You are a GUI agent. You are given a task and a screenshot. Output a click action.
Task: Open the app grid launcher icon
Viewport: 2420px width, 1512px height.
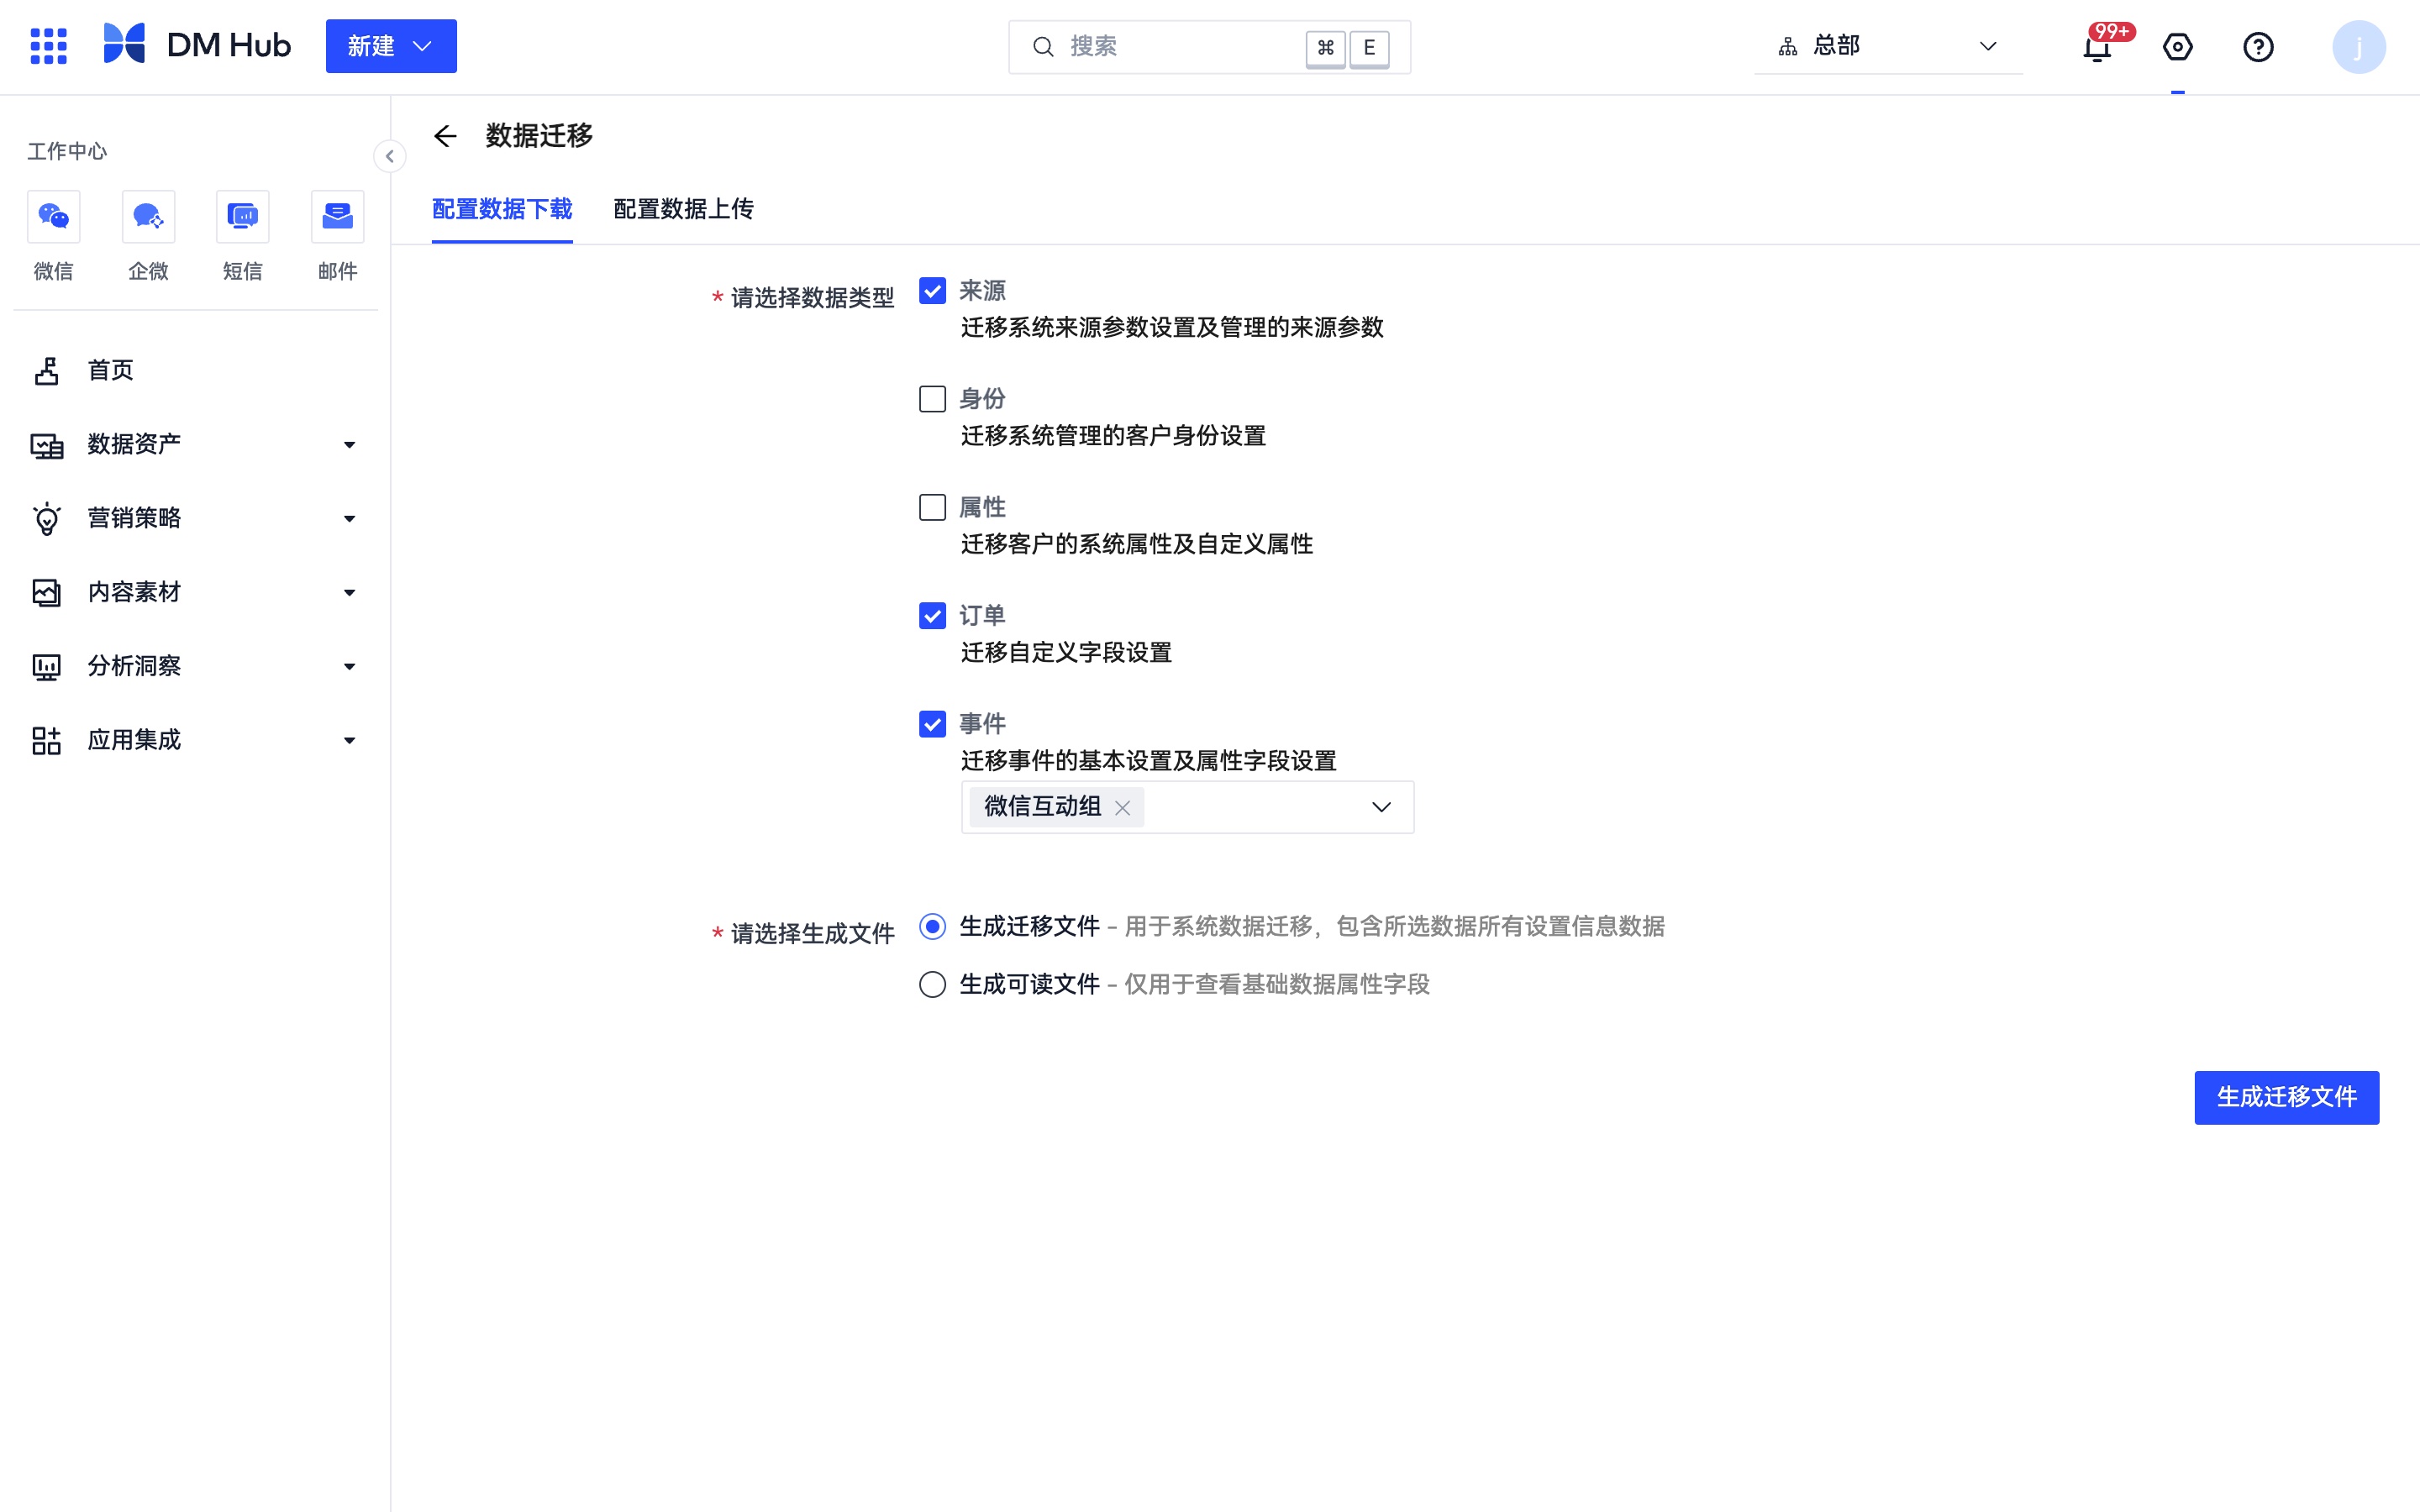48,46
